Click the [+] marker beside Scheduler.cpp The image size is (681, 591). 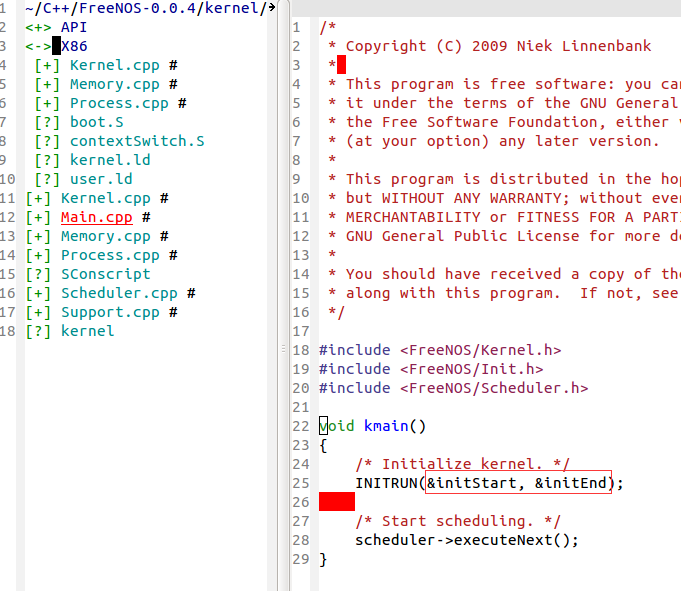click(x=38, y=294)
